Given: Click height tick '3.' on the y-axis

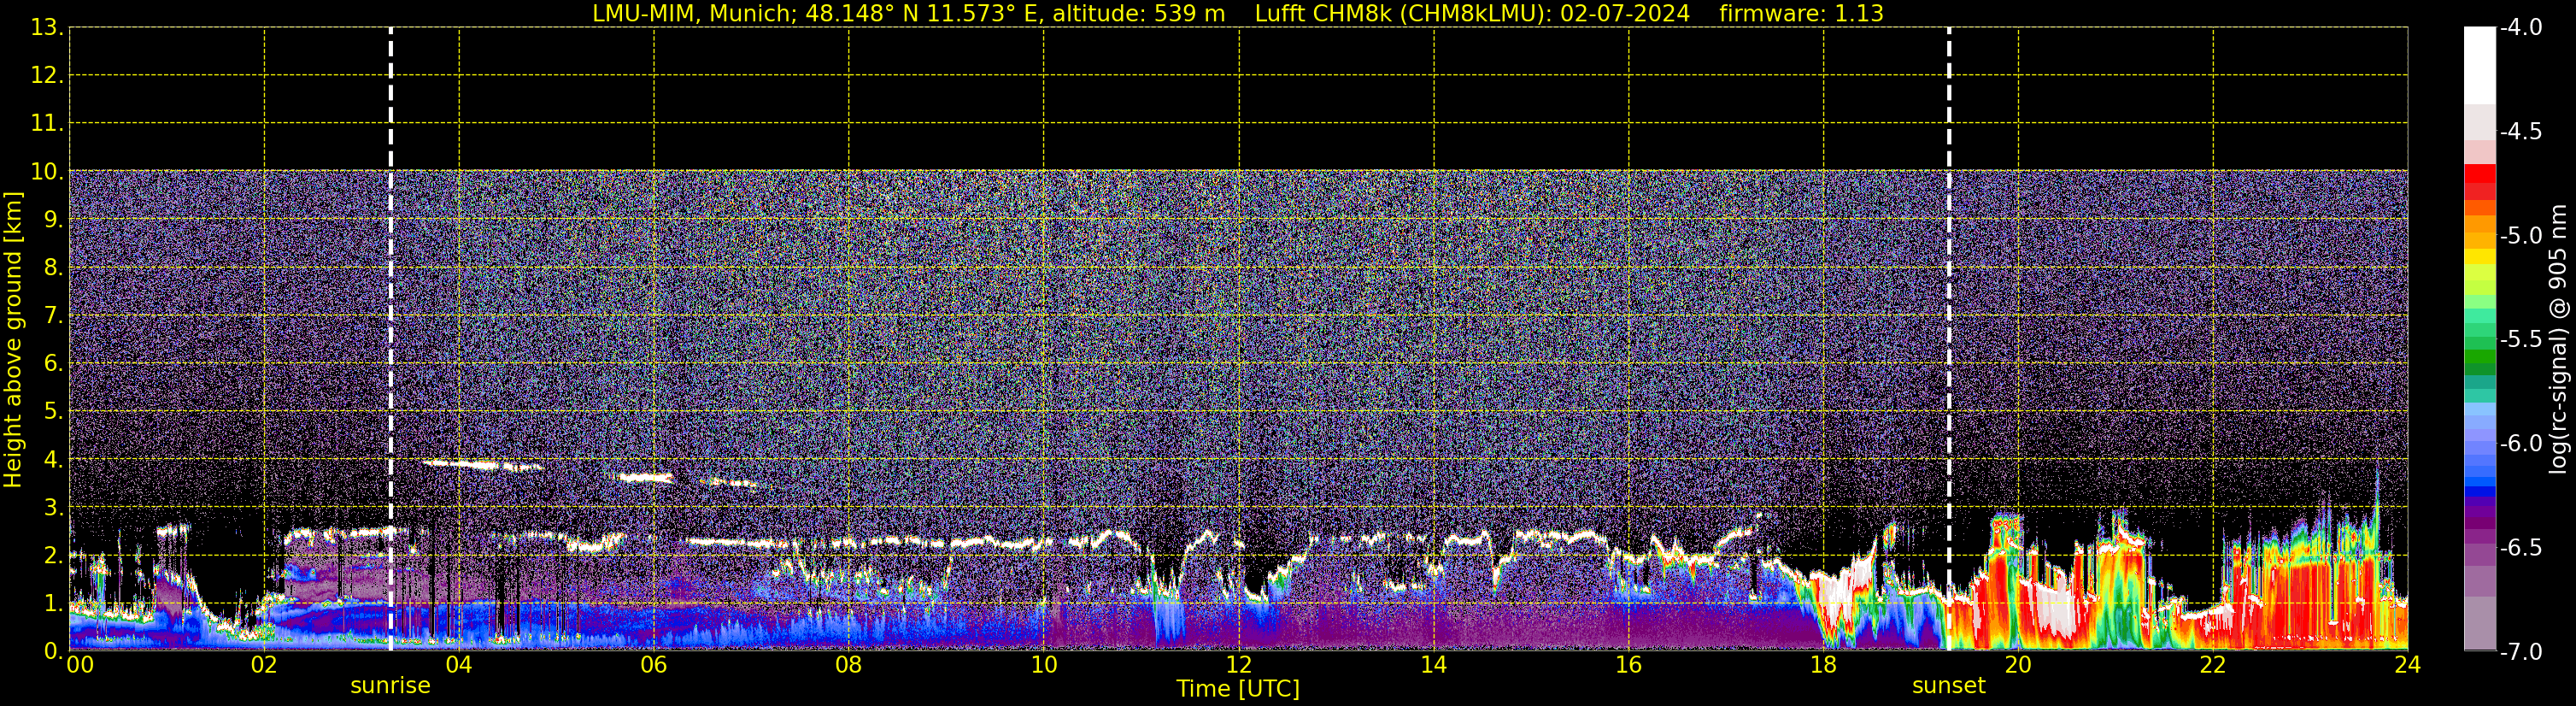Looking at the screenshot, I should (x=53, y=508).
